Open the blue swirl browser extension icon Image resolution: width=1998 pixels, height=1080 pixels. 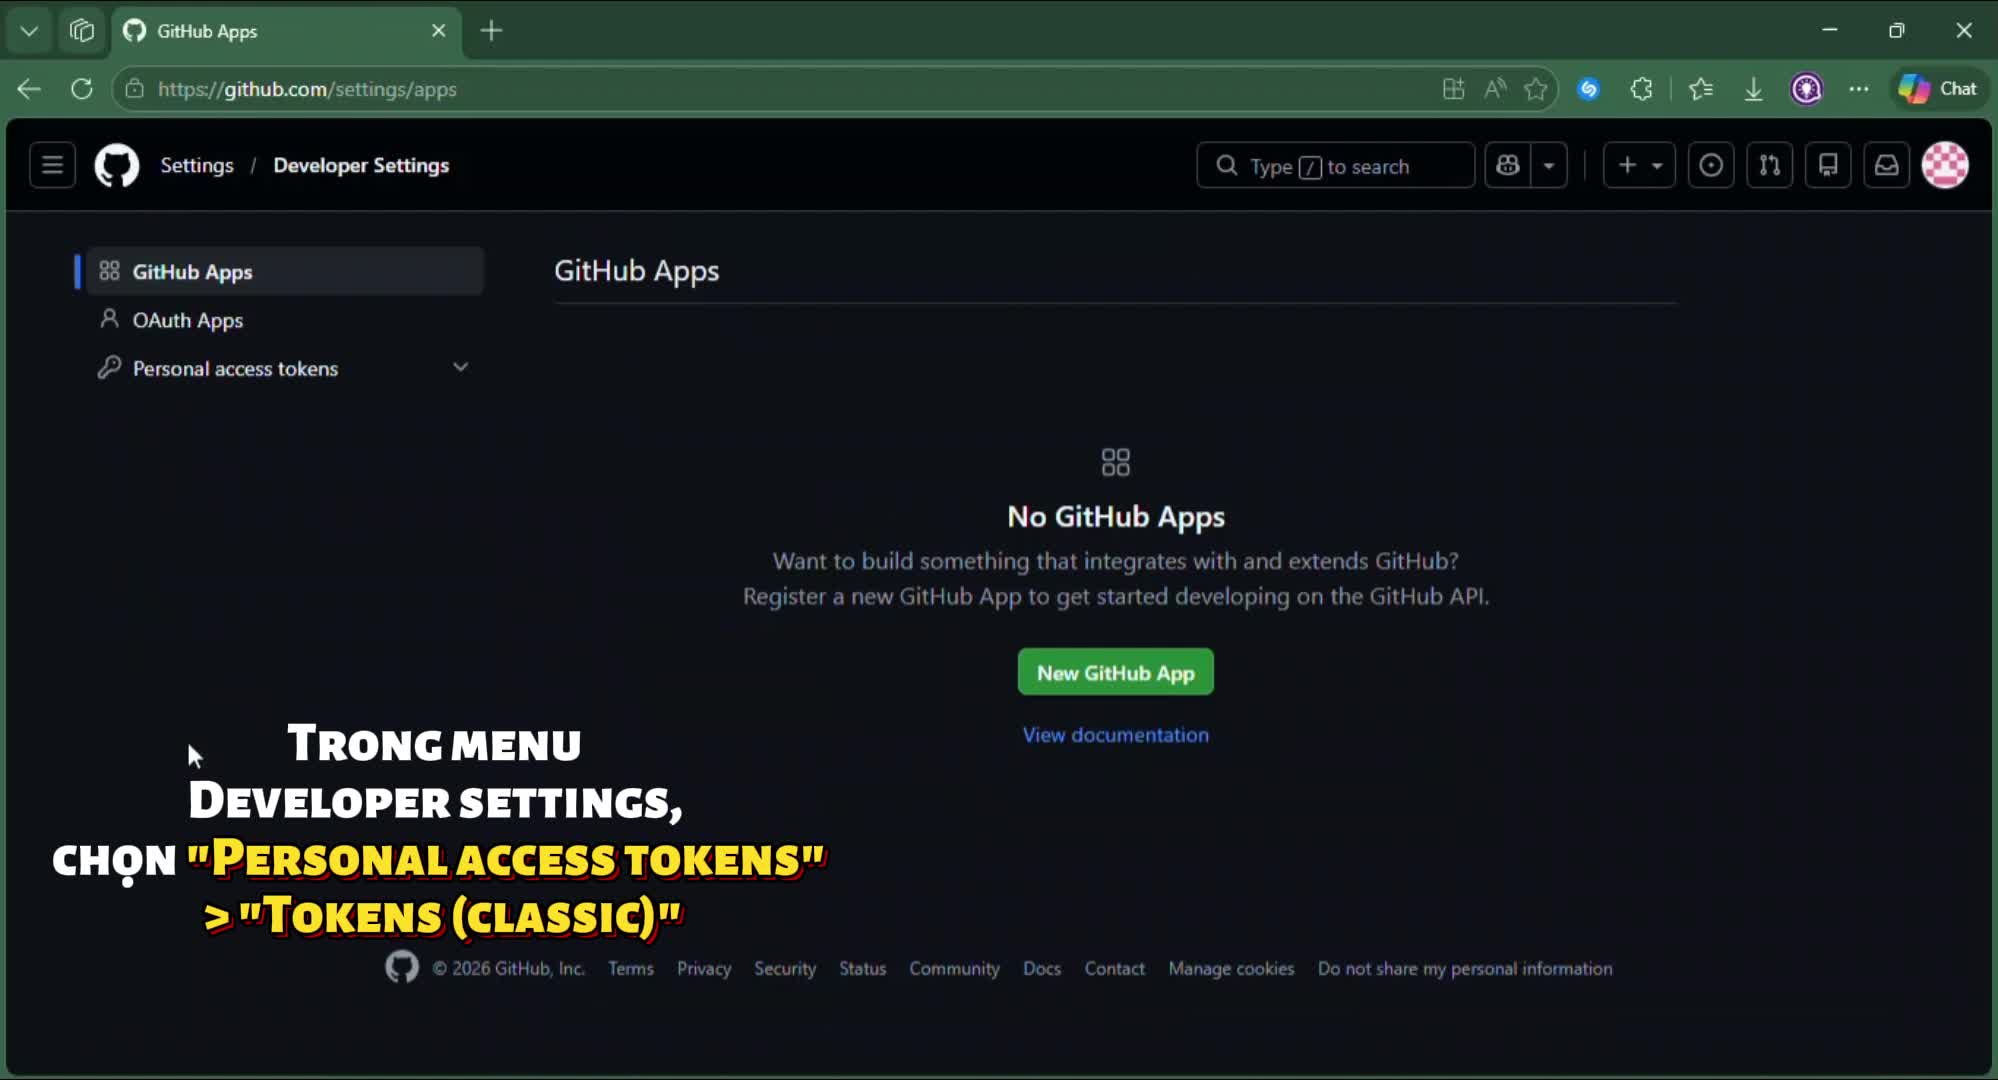click(x=1588, y=89)
